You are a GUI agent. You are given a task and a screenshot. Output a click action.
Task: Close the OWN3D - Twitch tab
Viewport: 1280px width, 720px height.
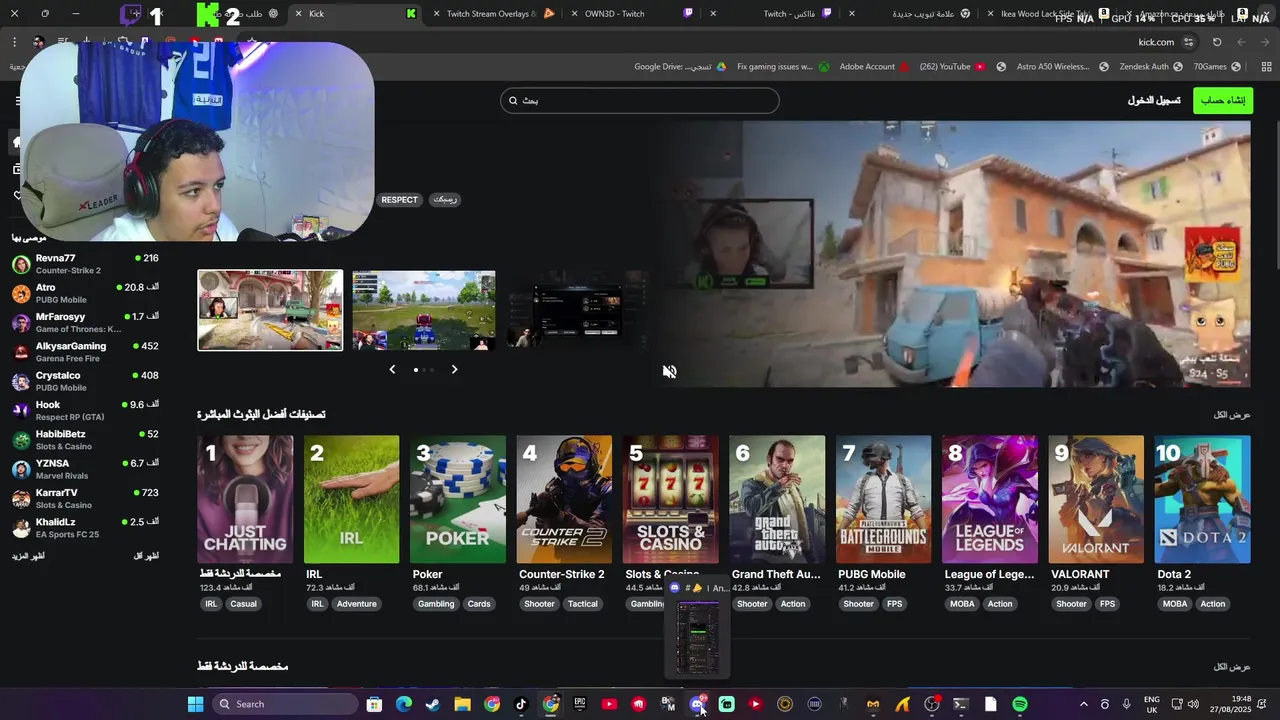click(574, 14)
